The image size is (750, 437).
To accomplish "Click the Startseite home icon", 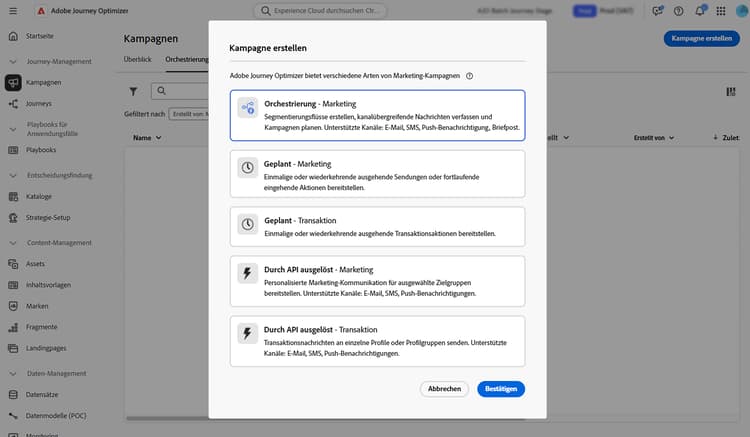I will 13,36.
